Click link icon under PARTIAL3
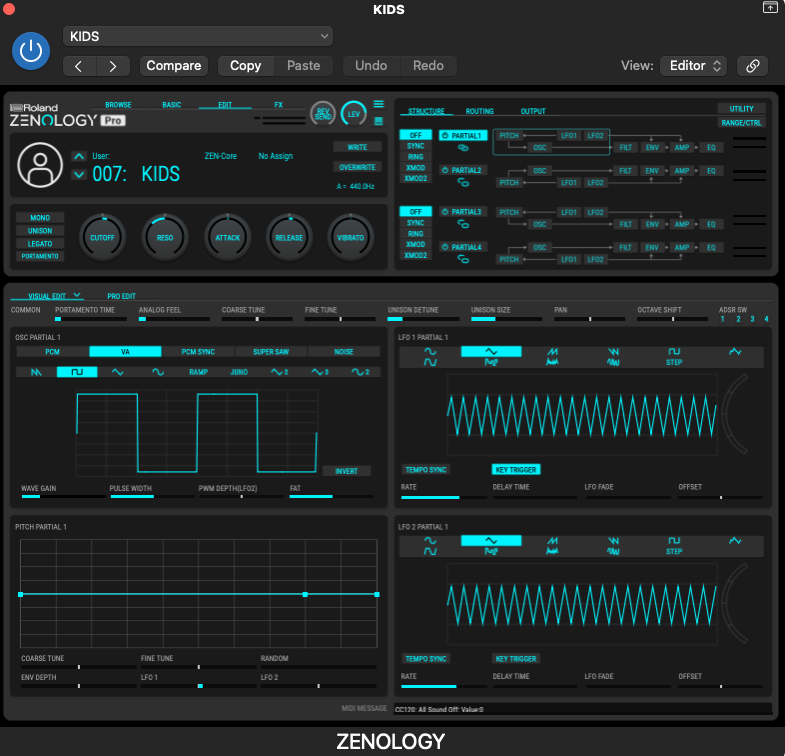Image resolution: width=785 pixels, height=756 pixels. click(463, 224)
